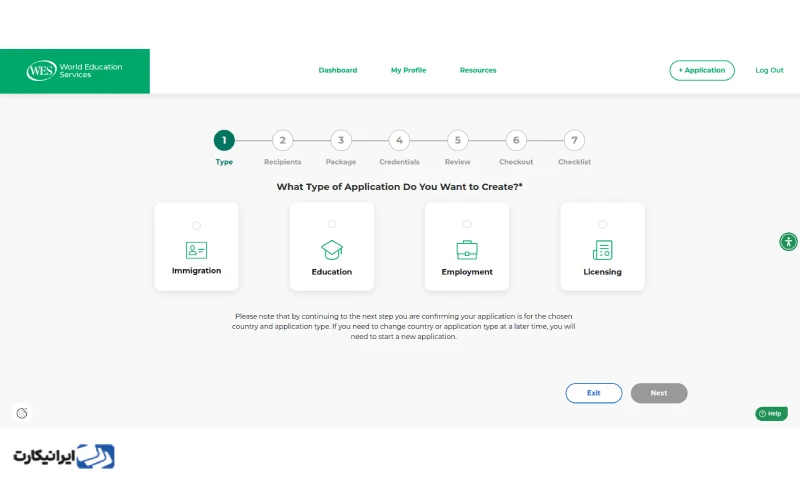
Task: Select the Licensing radio button
Action: click(x=603, y=224)
